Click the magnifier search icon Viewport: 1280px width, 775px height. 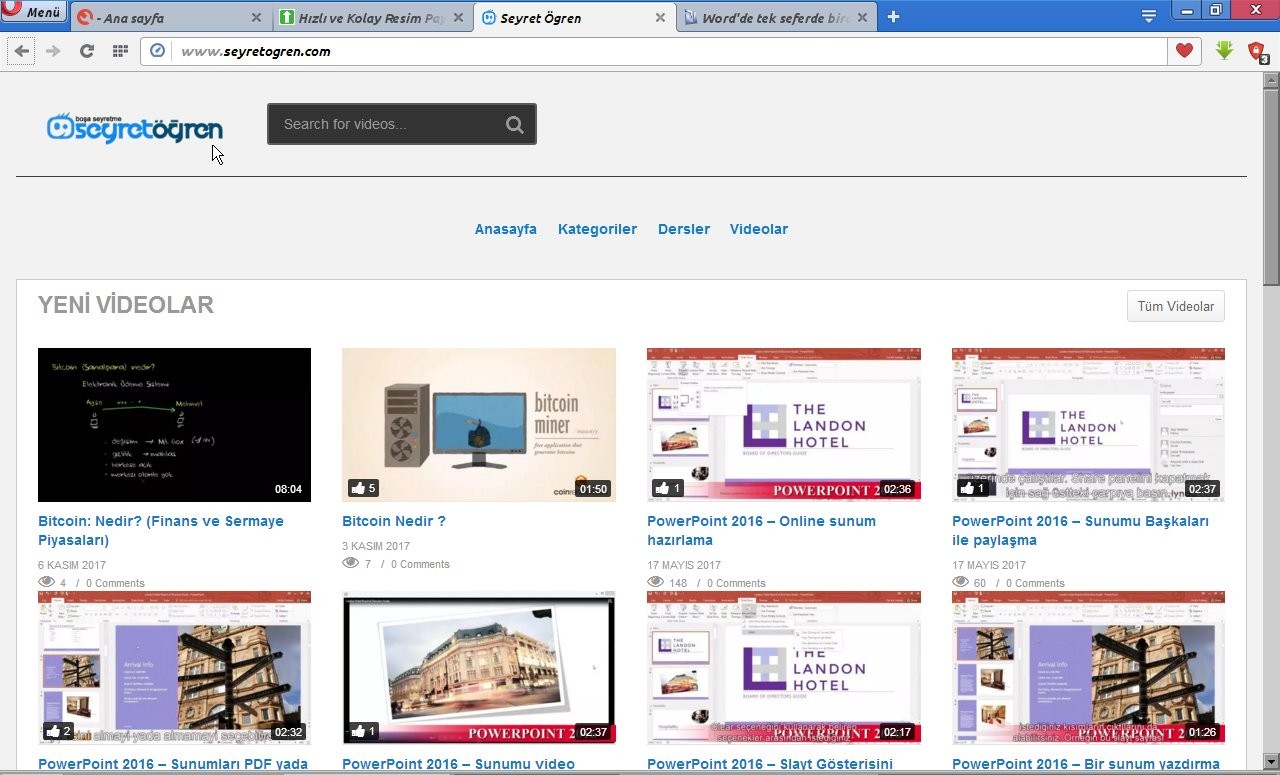click(515, 125)
